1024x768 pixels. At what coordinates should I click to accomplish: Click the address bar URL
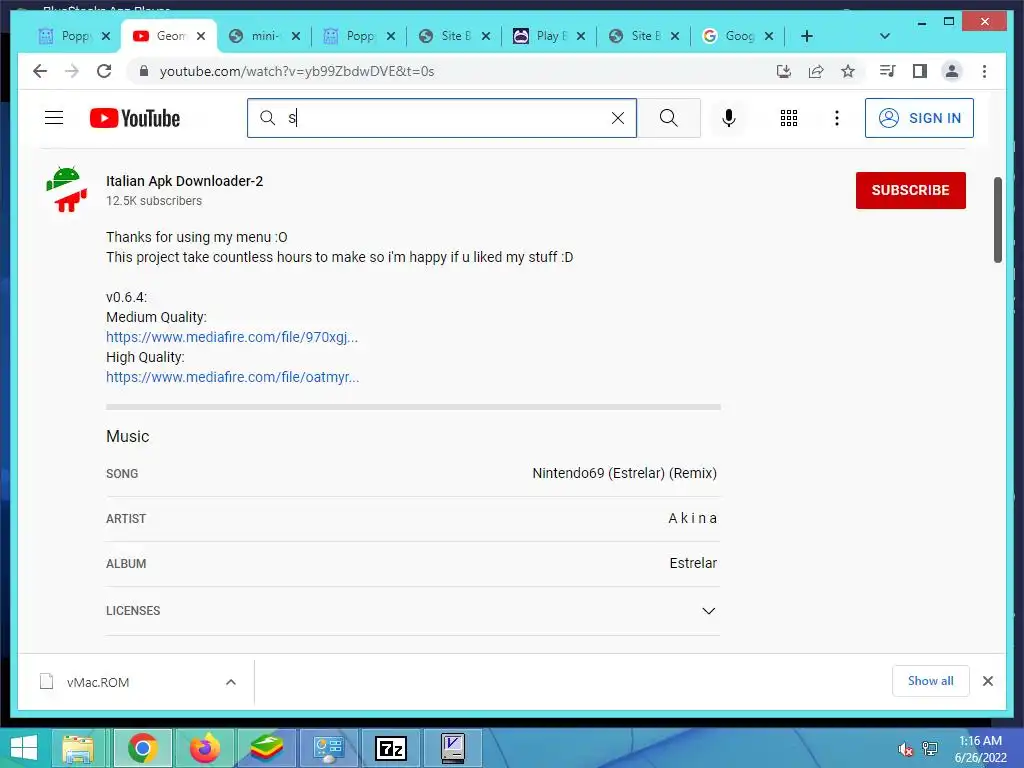coord(297,71)
